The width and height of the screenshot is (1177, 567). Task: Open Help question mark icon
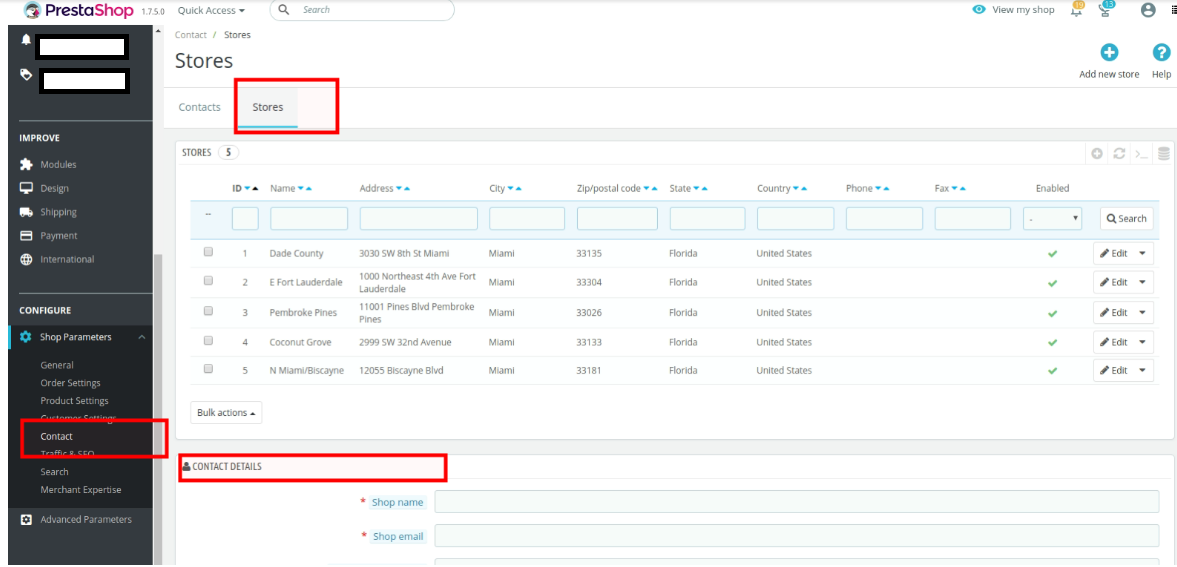(x=1161, y=53)
